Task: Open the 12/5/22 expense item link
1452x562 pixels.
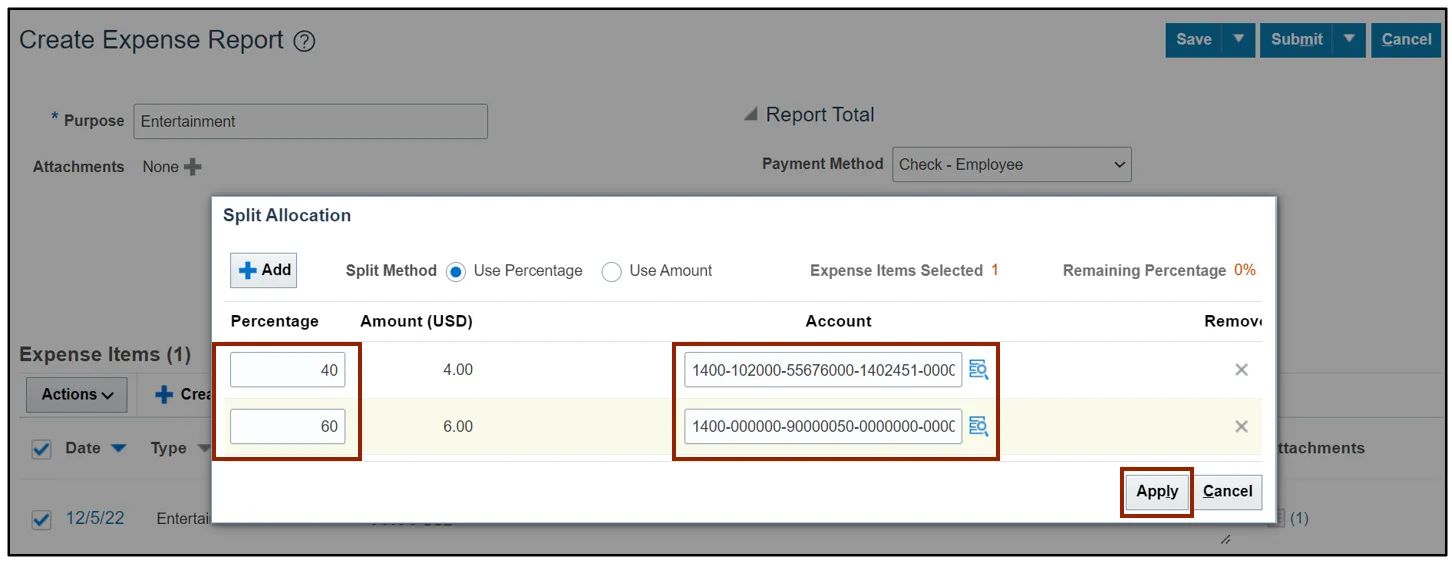Action: (95, 518)
